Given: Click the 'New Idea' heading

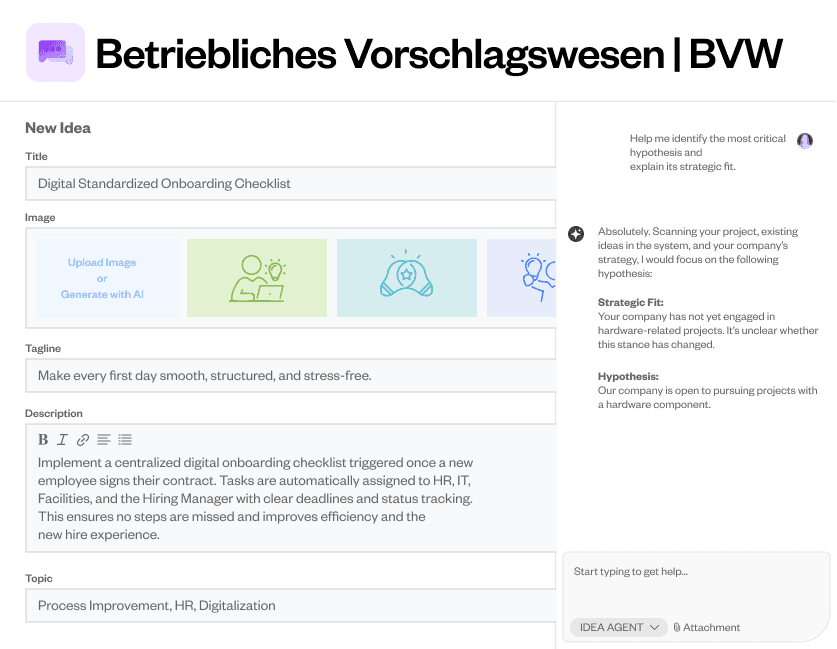Looking at the screenshot, I should tap(58, 128).
